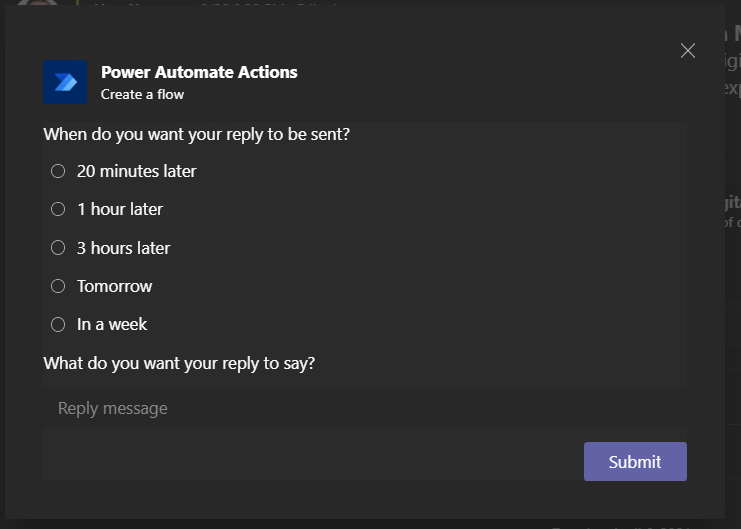Choose the 1 hour later radio option
The height and width of the screenshot is (529, 741).
pos(58,209)
